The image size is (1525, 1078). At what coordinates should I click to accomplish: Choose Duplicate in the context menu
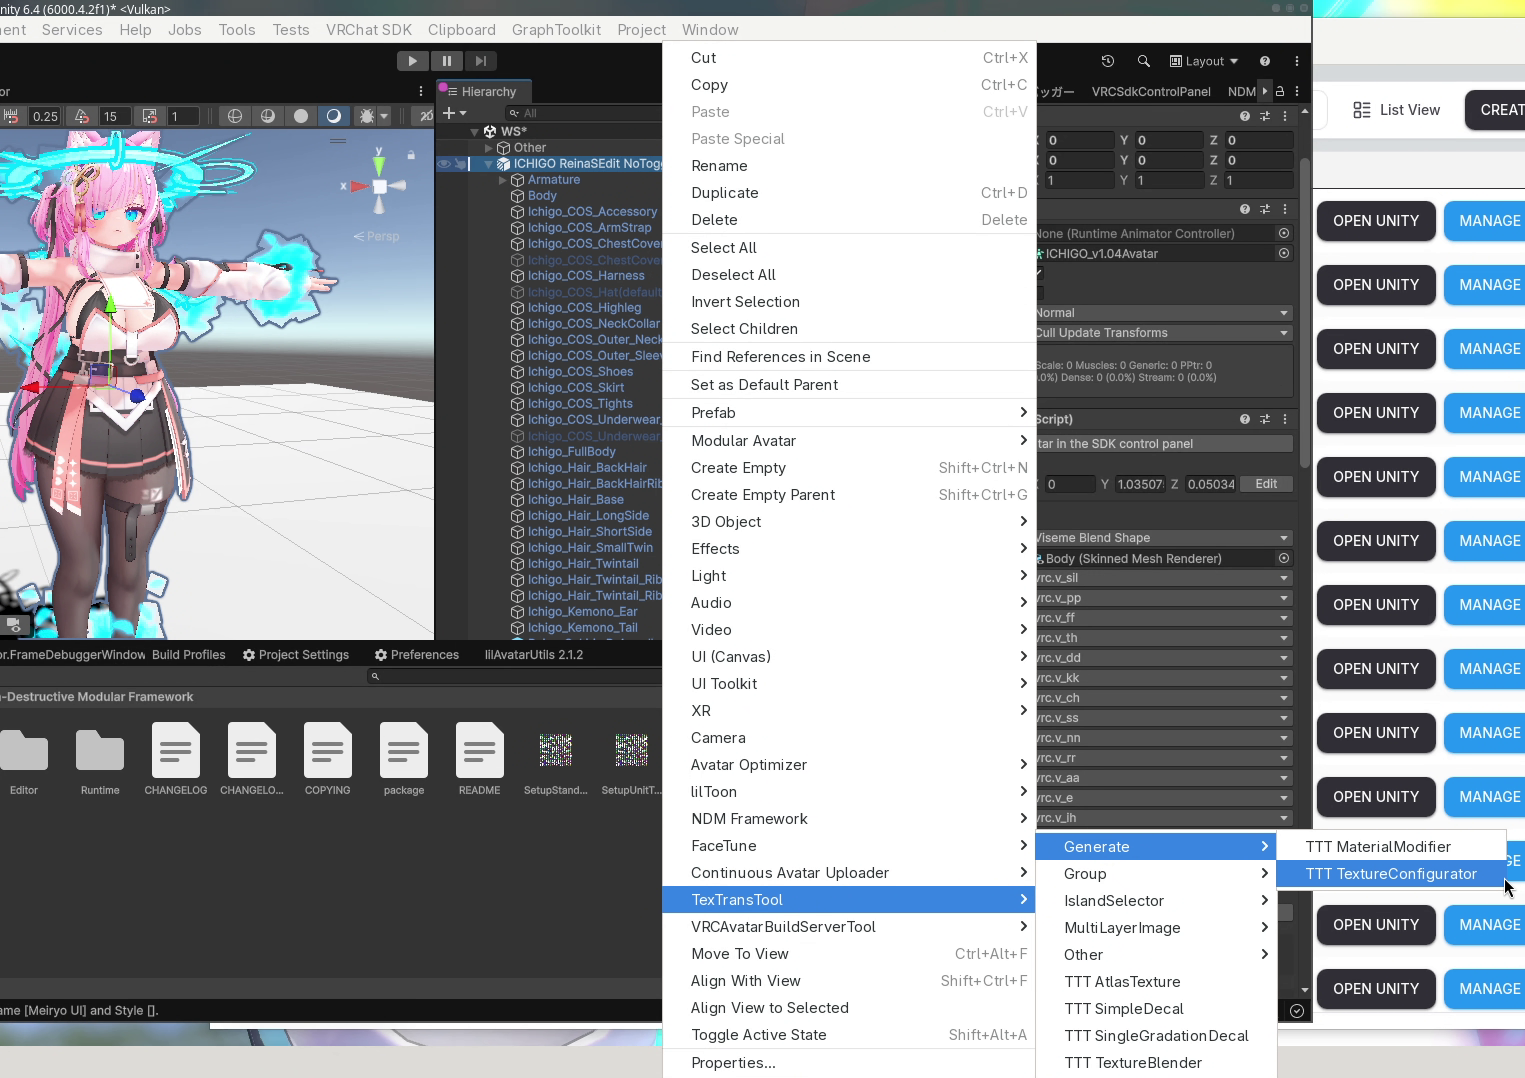point(849,193)
